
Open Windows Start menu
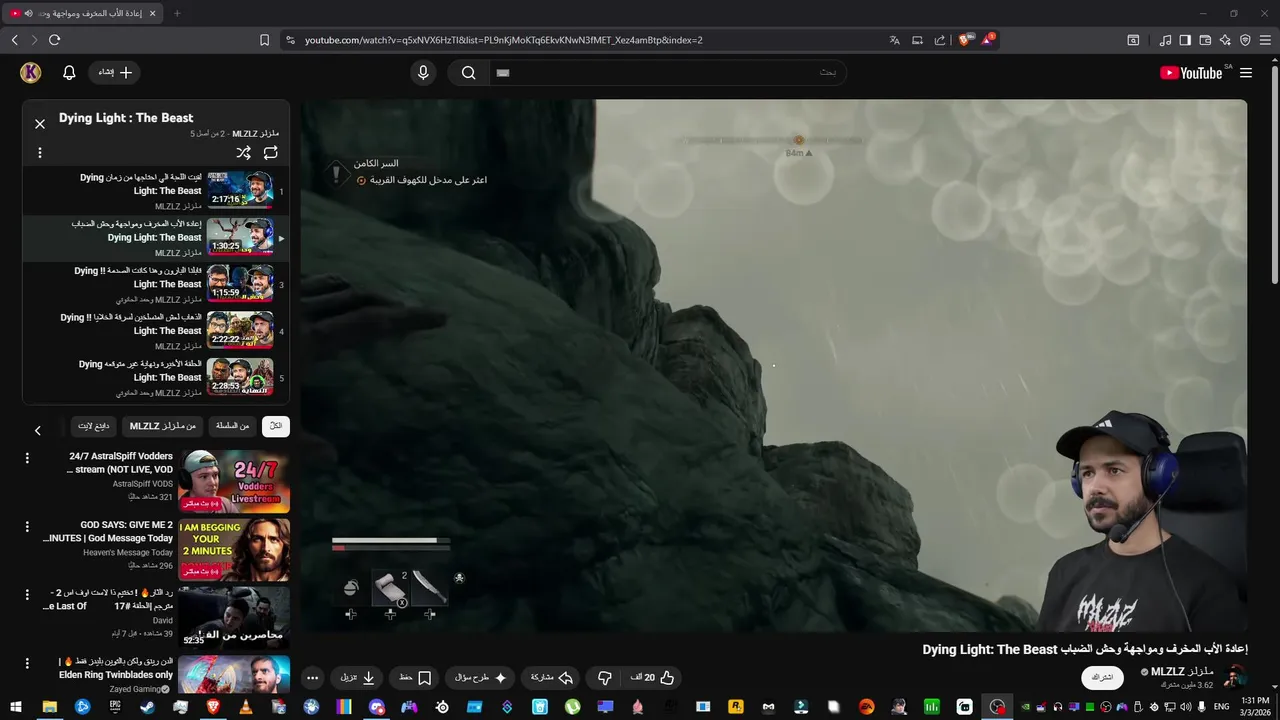(16, 707)
